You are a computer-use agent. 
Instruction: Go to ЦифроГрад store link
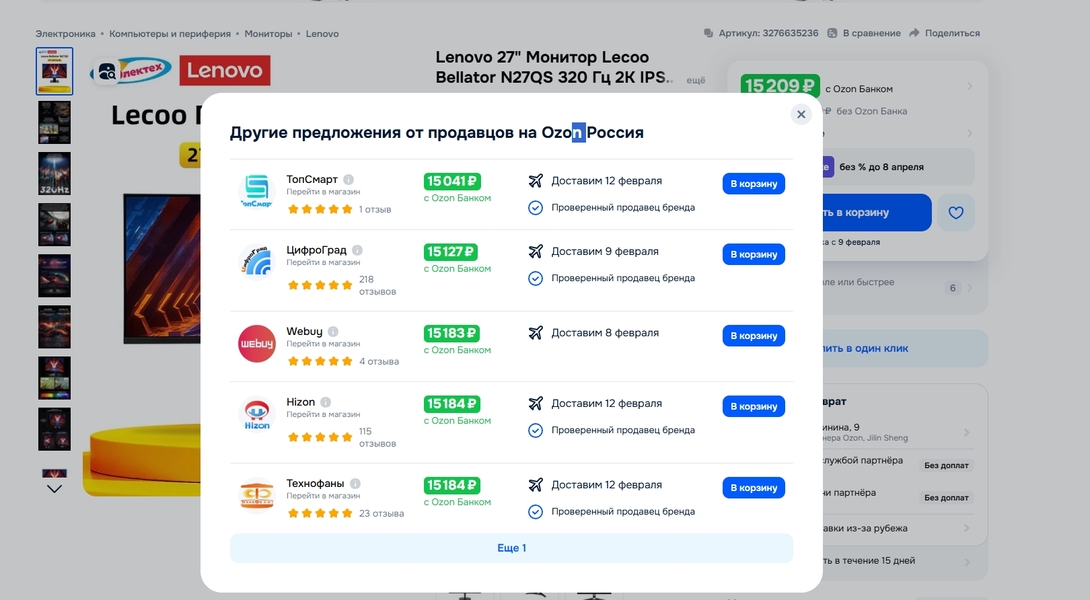323,263
